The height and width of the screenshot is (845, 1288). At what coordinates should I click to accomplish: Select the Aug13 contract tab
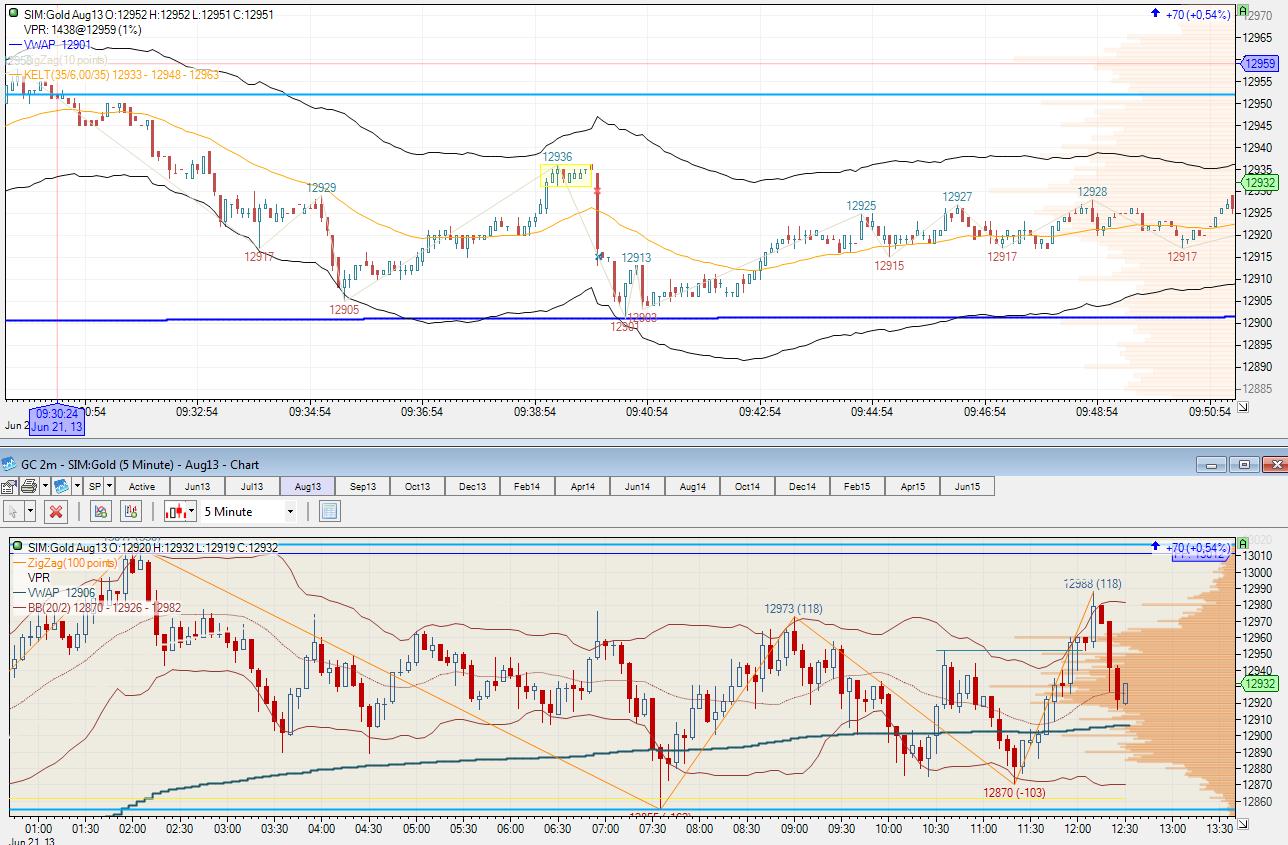pyautogui.click(x=307, y=486)
